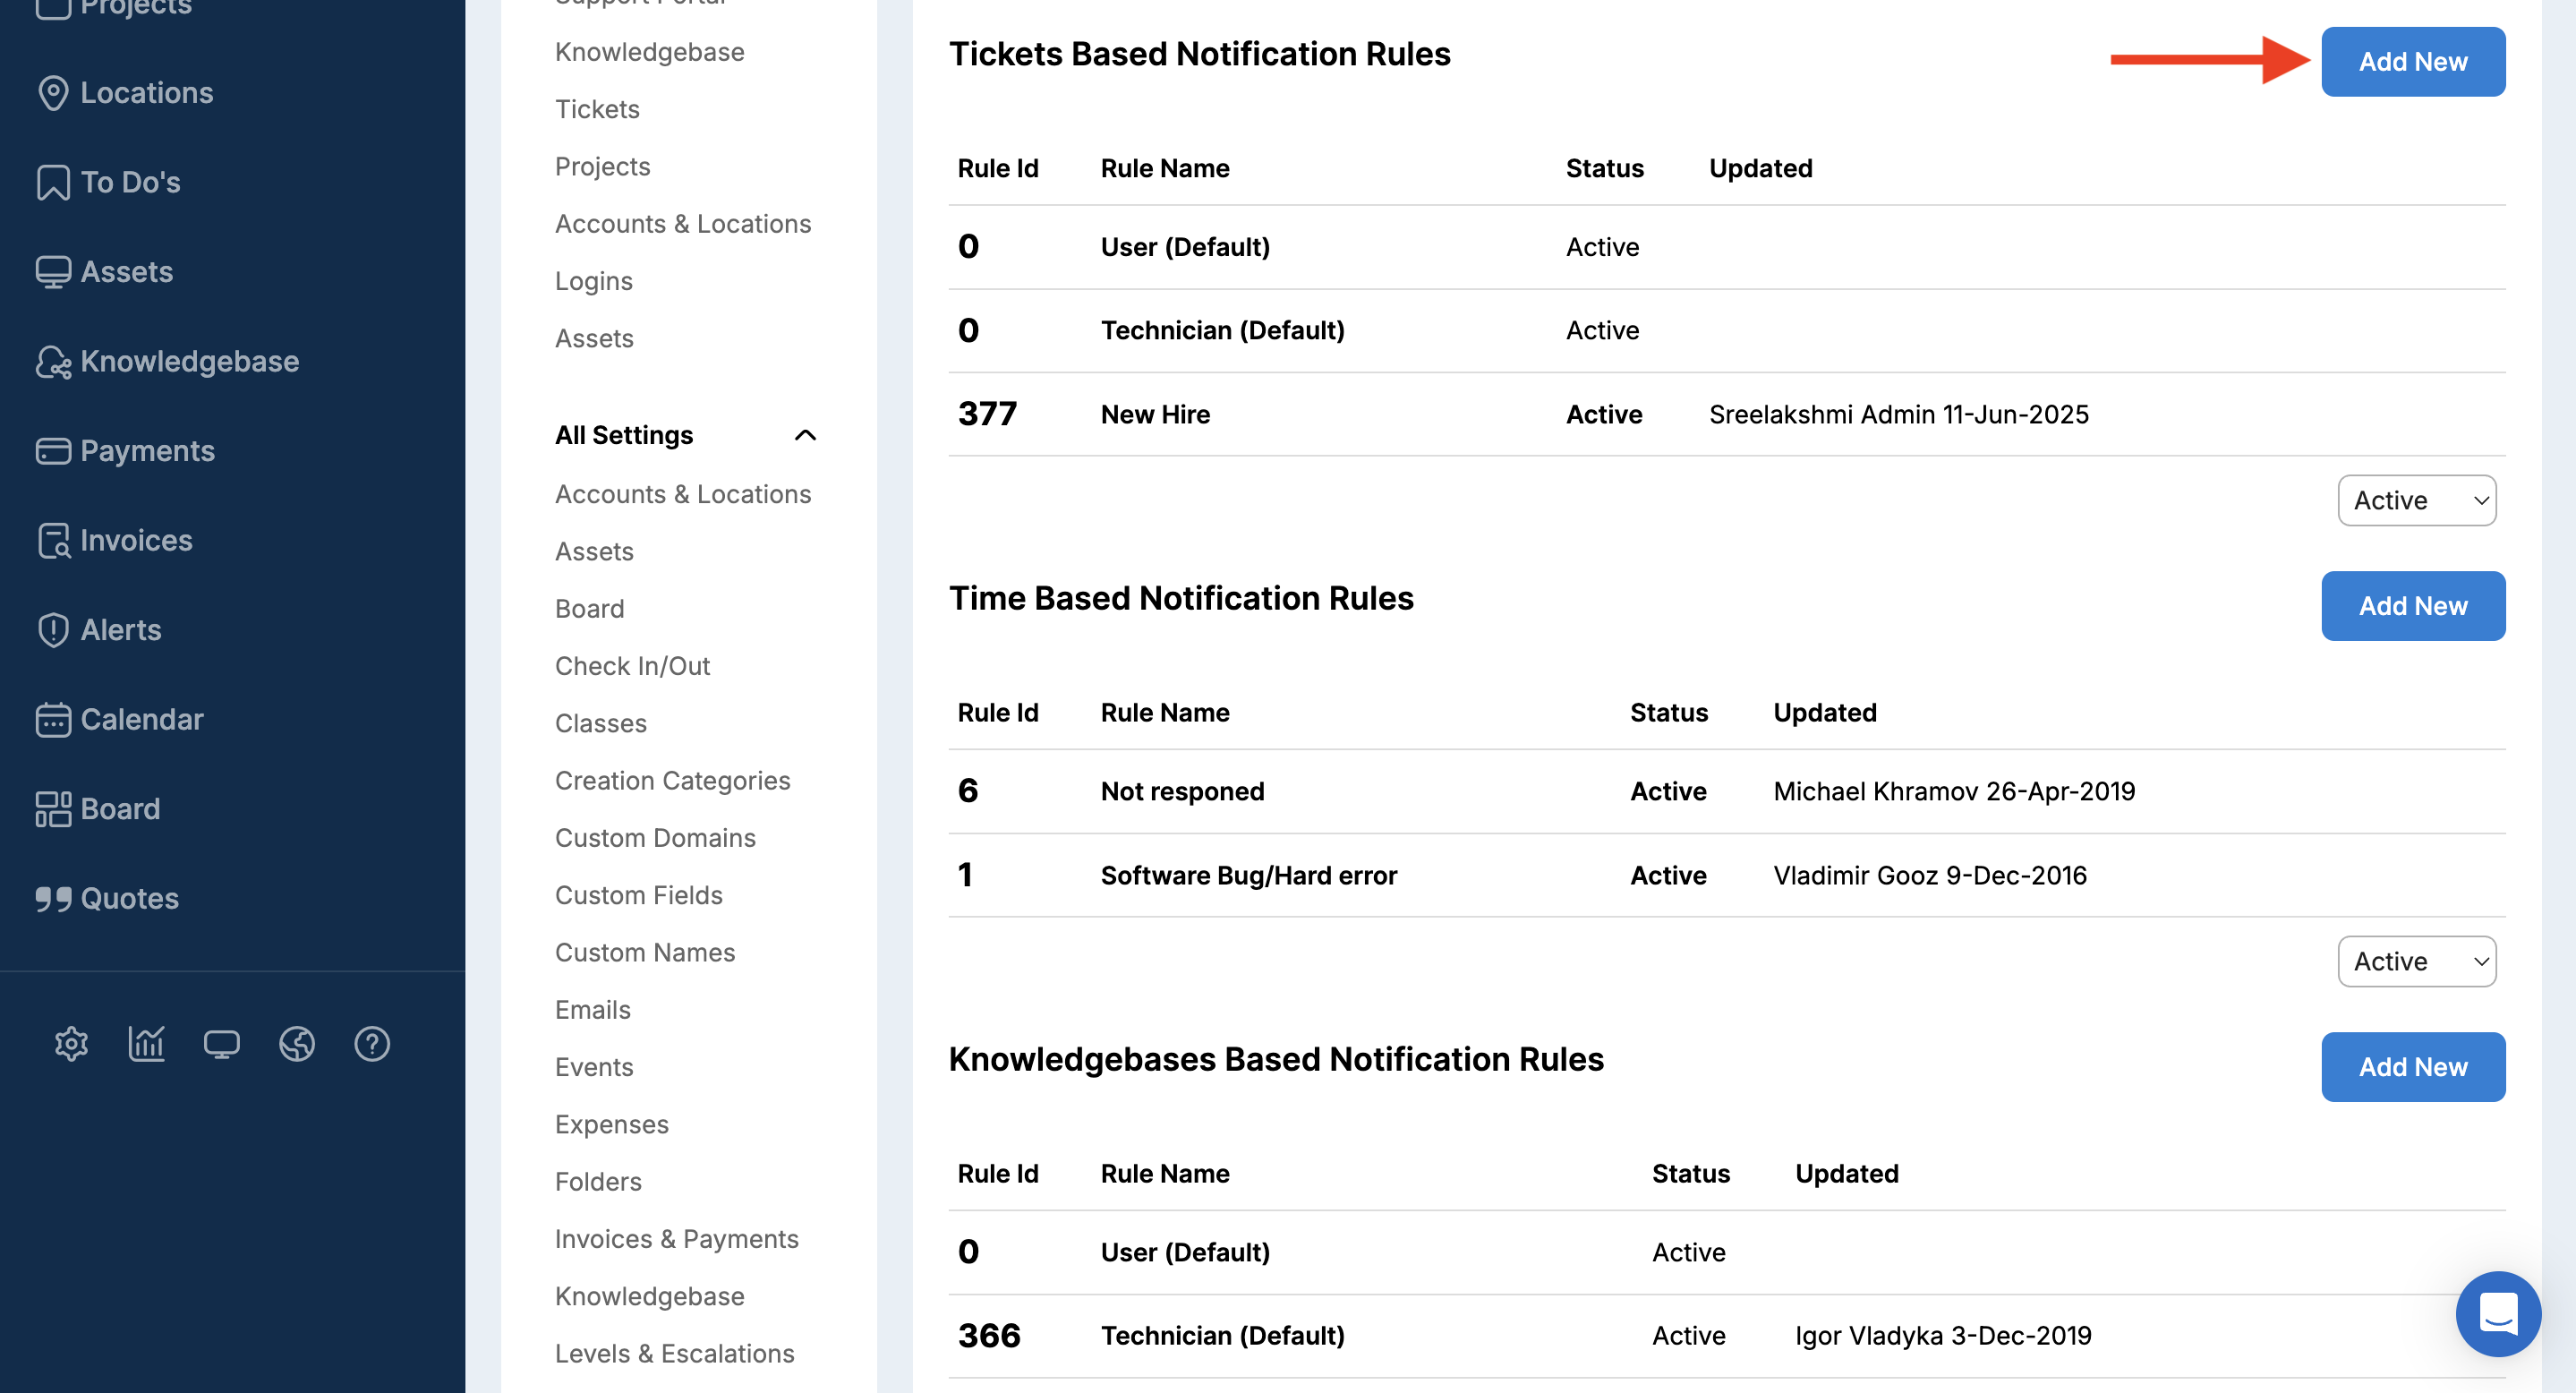Click the globe icon in sidebar footer
2576x1393 pixels.
297,1044
